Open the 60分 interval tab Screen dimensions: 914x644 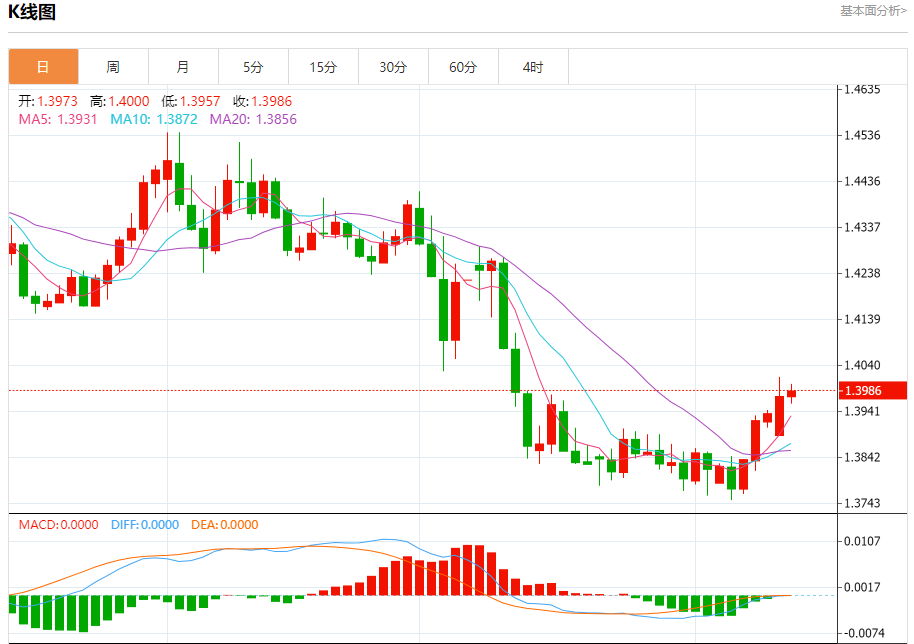tap(463, 67)
